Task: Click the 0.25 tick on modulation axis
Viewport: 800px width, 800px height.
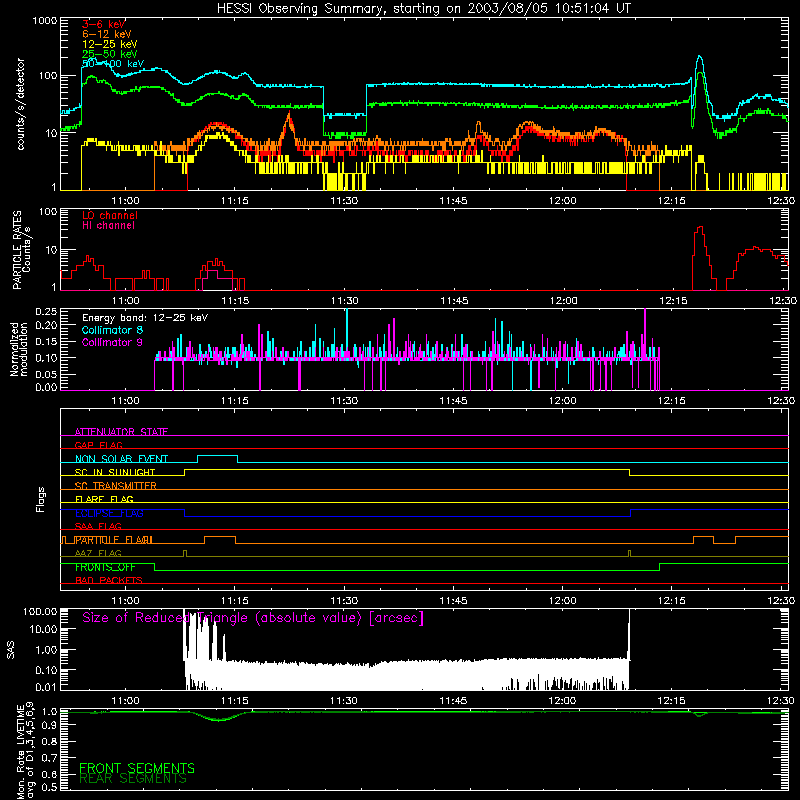Action: pyautogui.click(x=46, y=312)
